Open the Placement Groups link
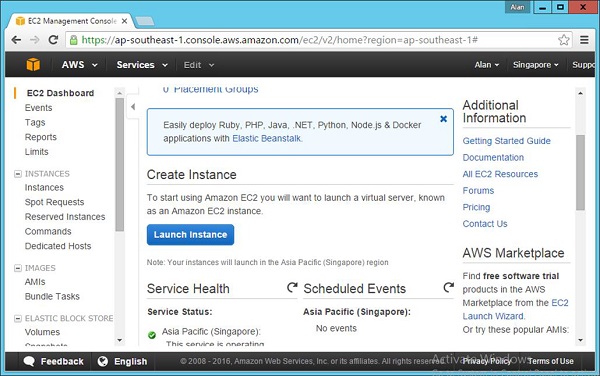This screenshot has height=376, width=600. (216, 89)
